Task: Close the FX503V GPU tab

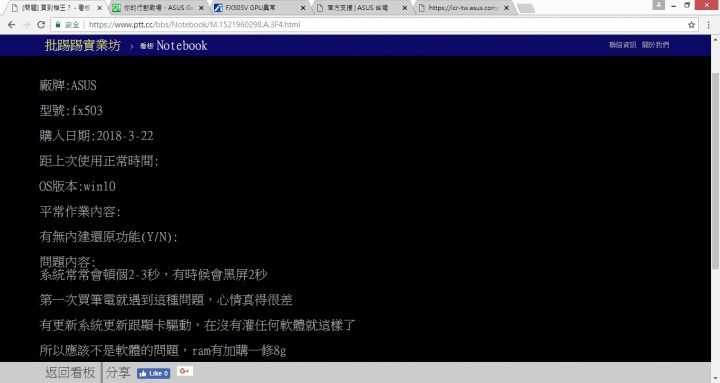Action: [303, 8]
